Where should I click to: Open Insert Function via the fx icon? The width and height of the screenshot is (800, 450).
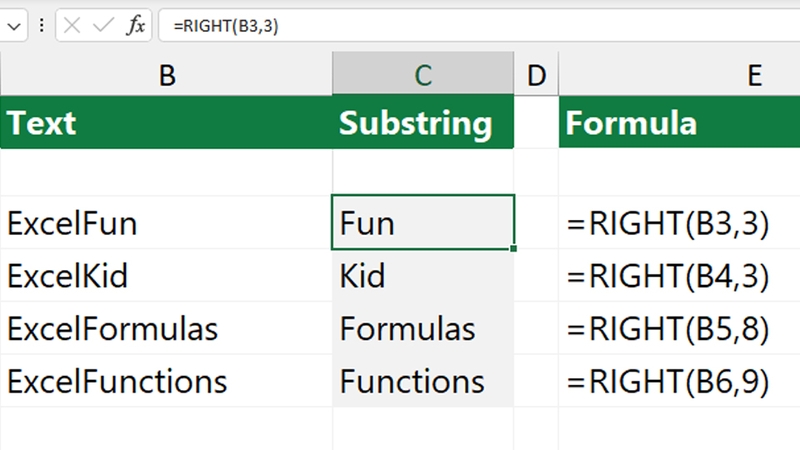point(136,25)
